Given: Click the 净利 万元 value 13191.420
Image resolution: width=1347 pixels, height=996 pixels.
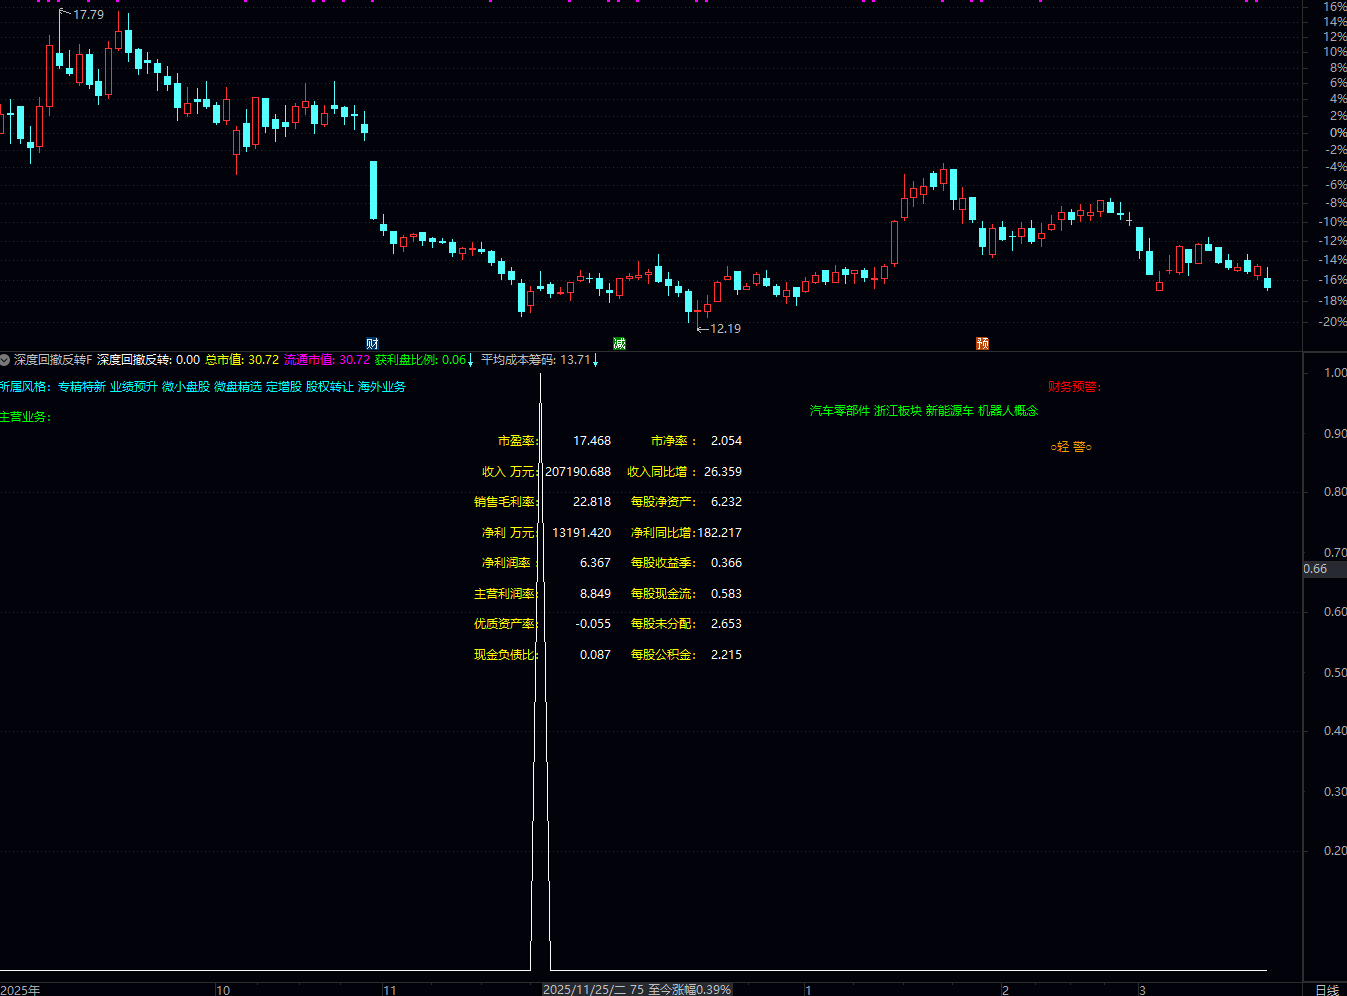Looking at the screenshot, I should [x=582, y=533].
